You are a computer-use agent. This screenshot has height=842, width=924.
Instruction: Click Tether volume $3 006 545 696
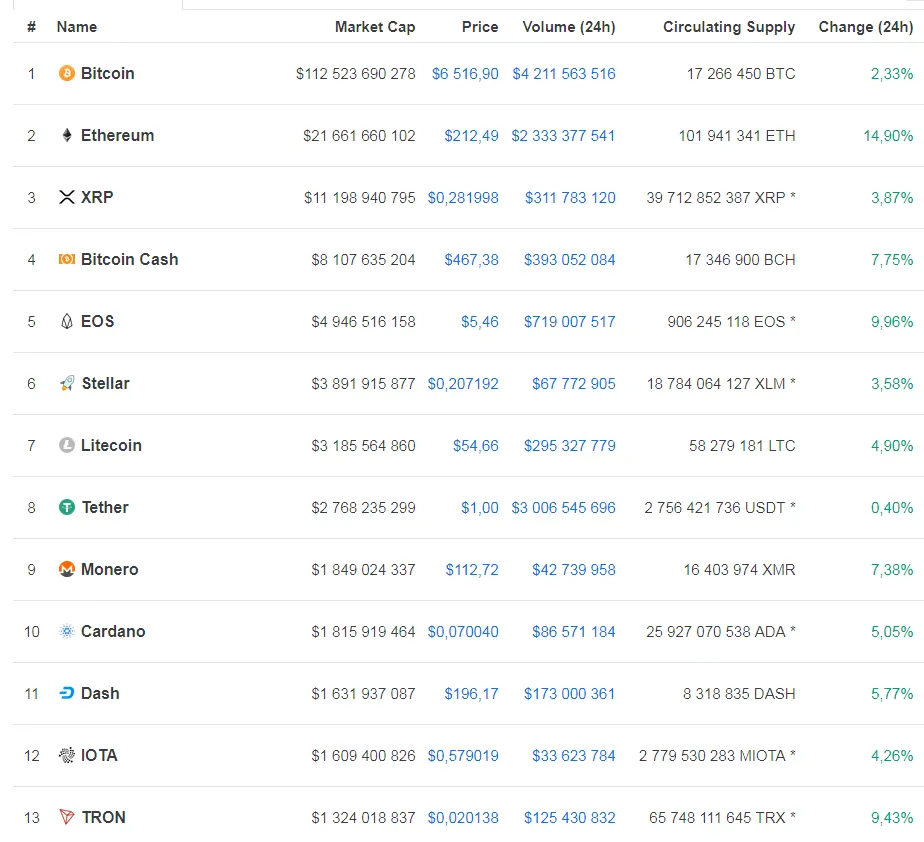pos(563,507)
